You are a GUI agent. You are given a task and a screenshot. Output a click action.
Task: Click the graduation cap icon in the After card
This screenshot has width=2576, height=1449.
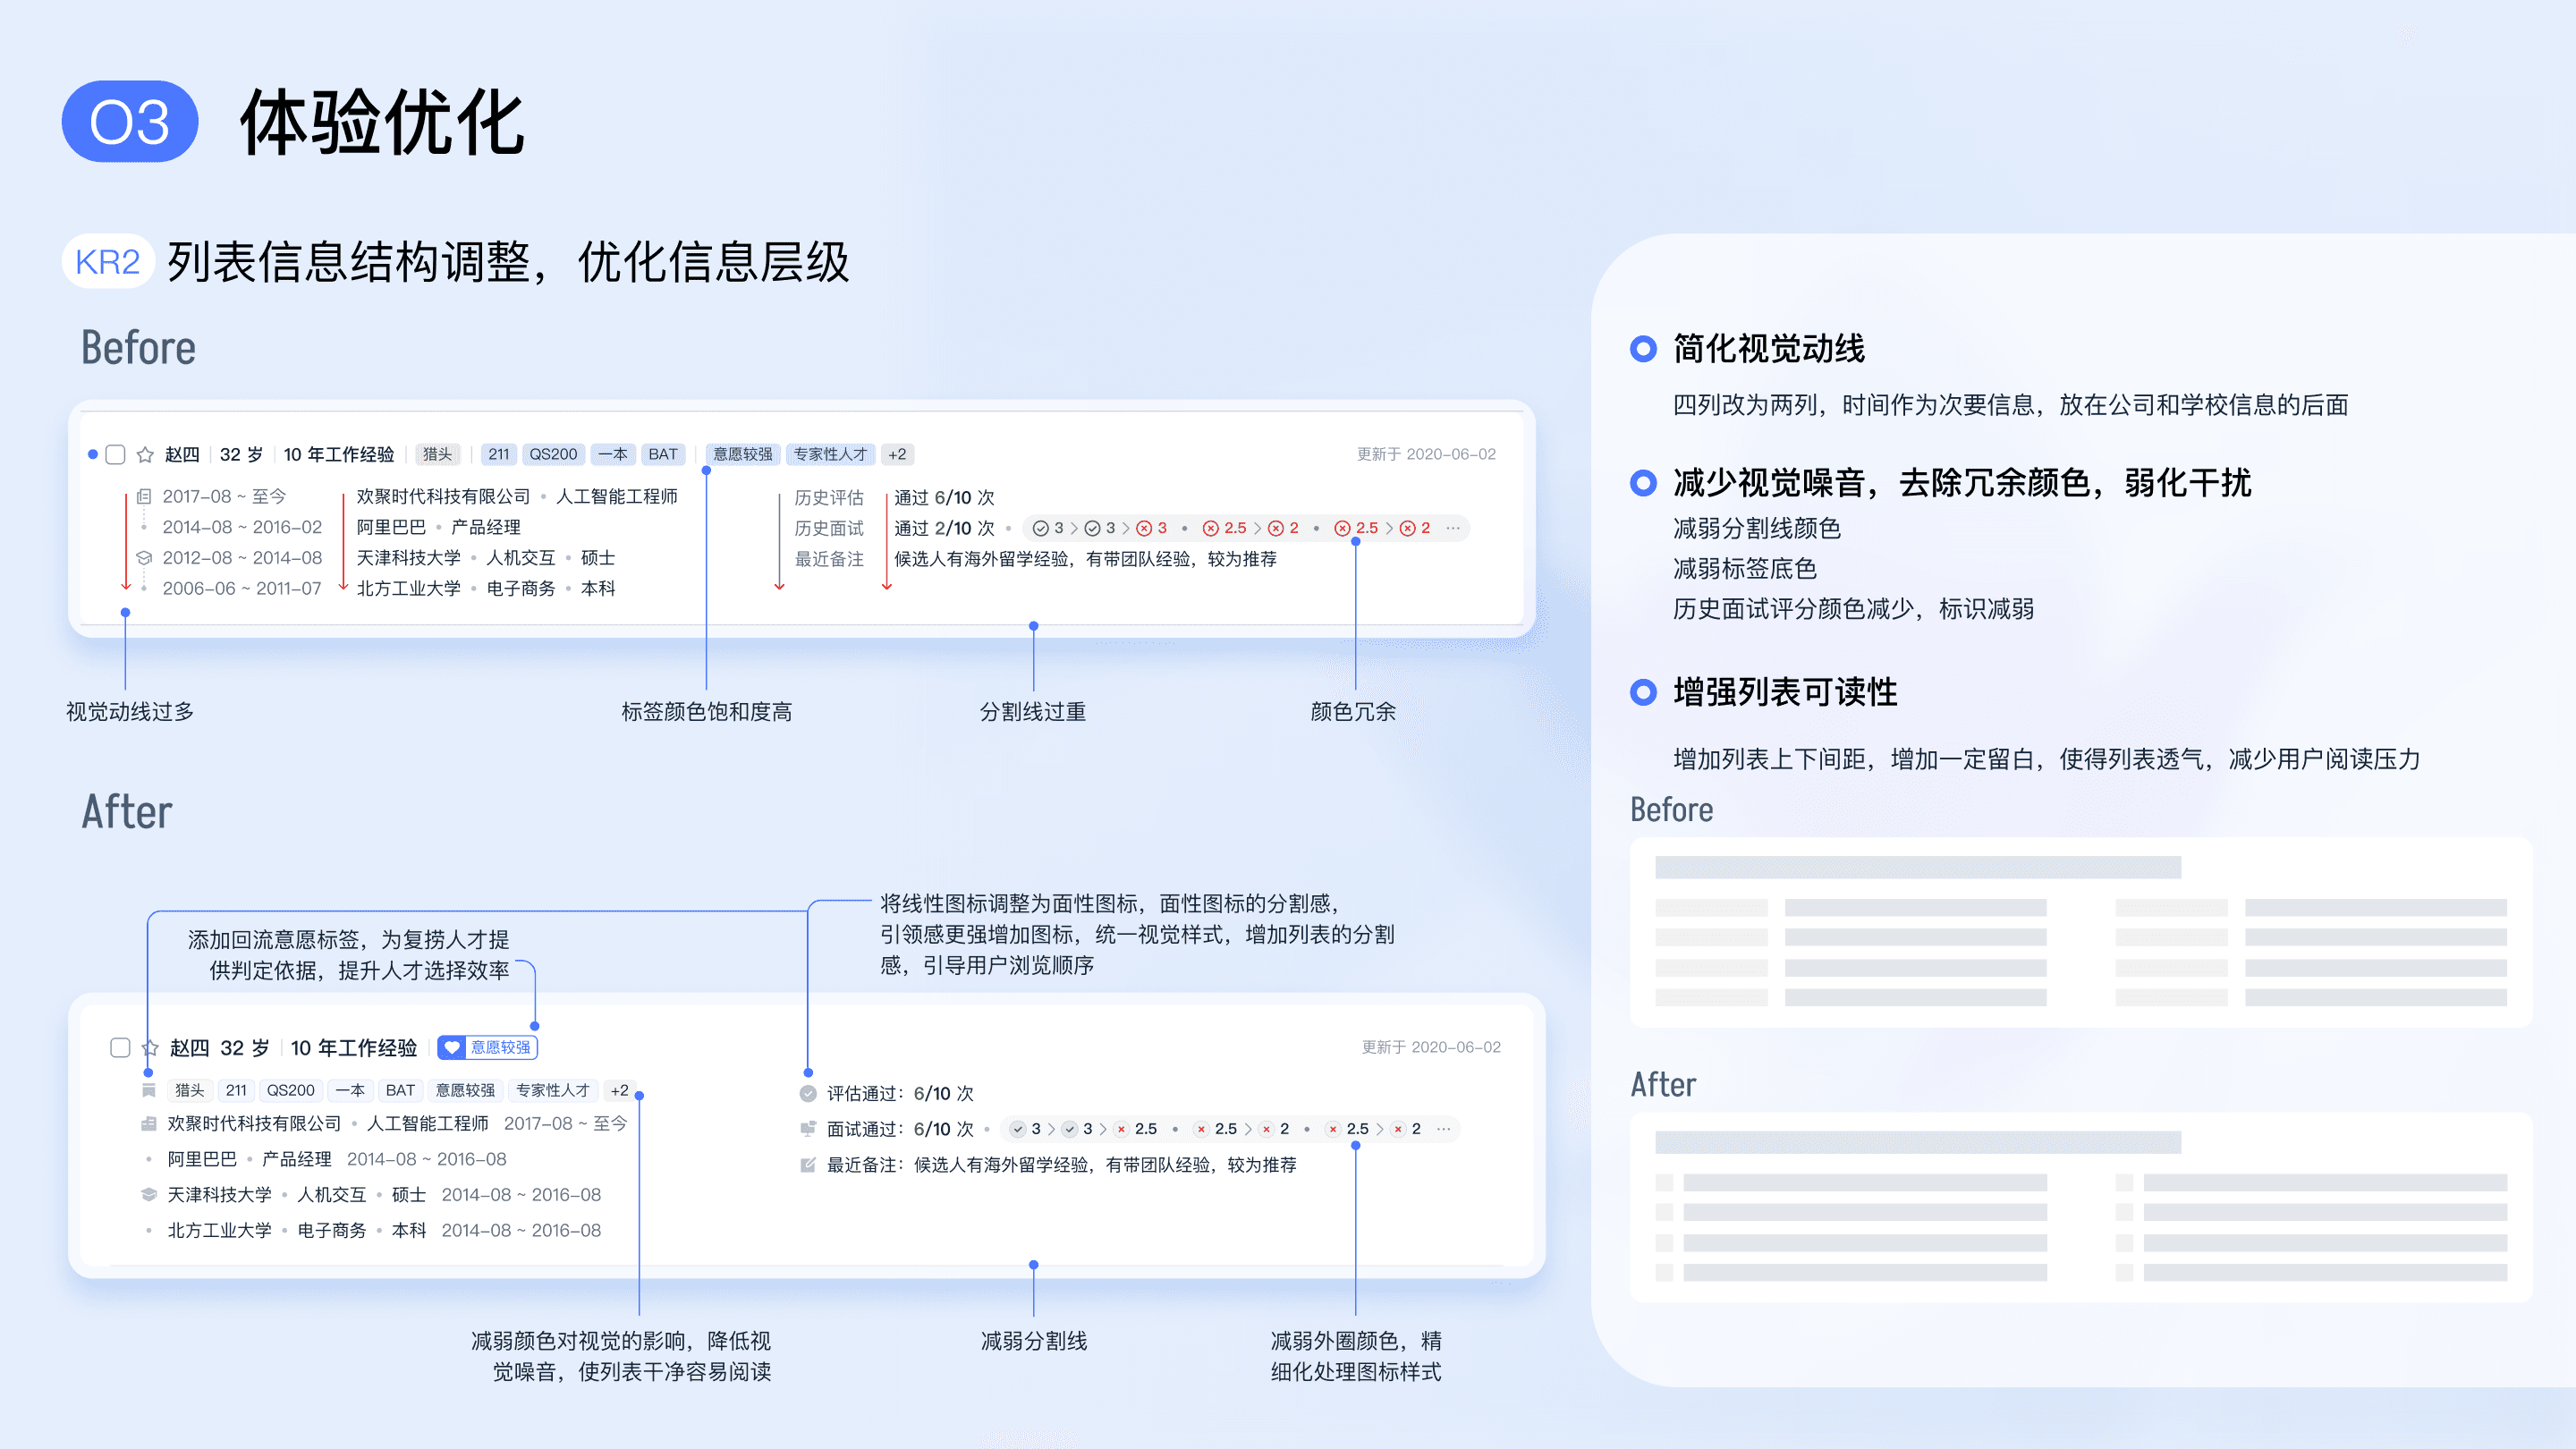click(x=149, y=1194)
